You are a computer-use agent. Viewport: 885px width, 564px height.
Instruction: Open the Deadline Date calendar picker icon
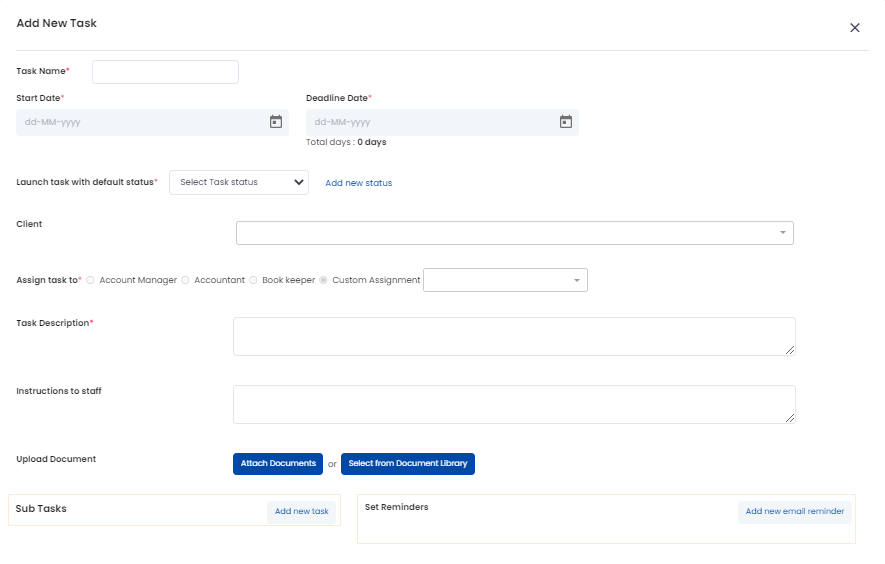coord(566,122)
